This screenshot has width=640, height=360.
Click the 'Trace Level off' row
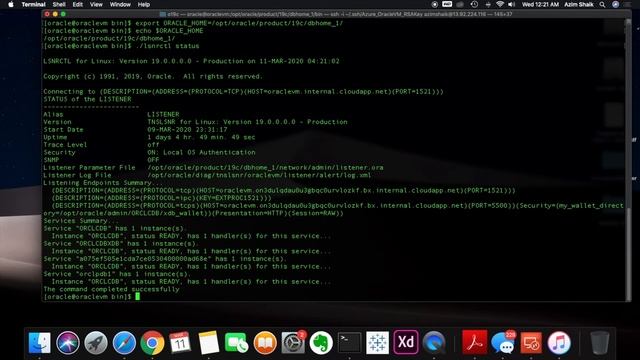101,144
